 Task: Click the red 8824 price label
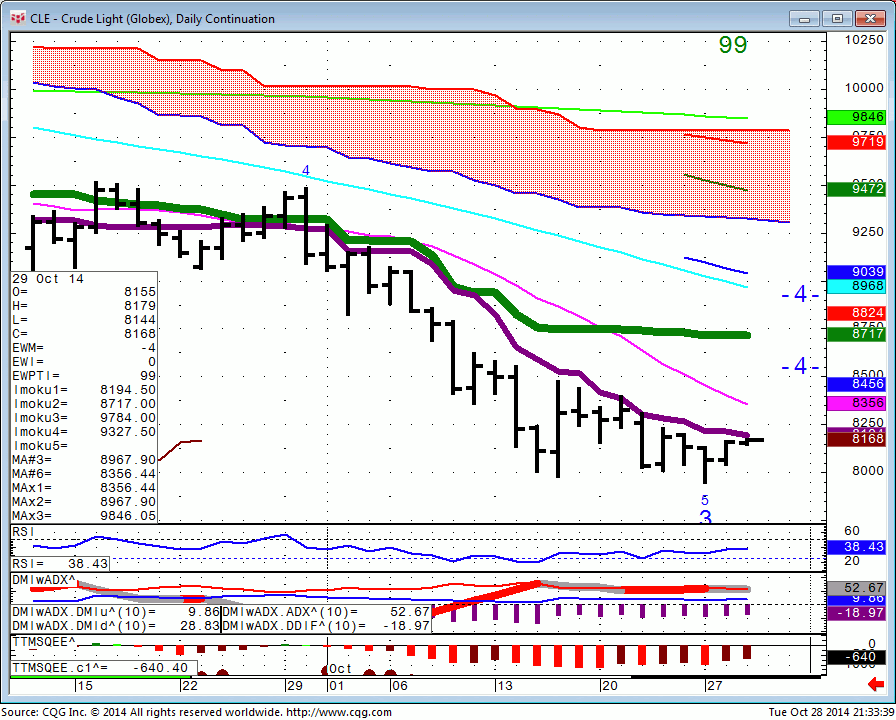pos(856,313)
